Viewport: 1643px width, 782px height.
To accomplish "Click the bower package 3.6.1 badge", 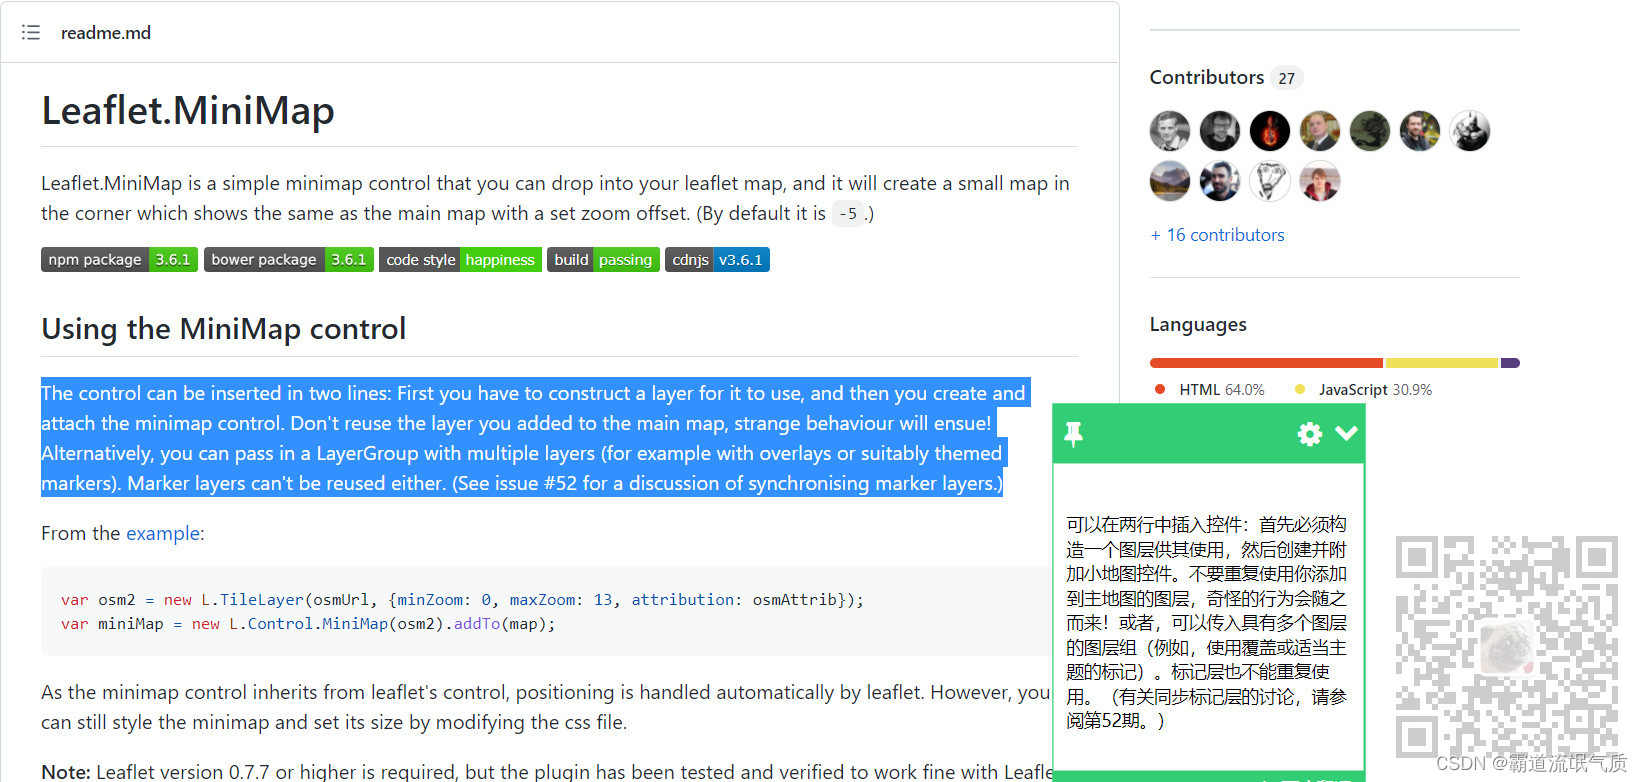I will 289,260.
